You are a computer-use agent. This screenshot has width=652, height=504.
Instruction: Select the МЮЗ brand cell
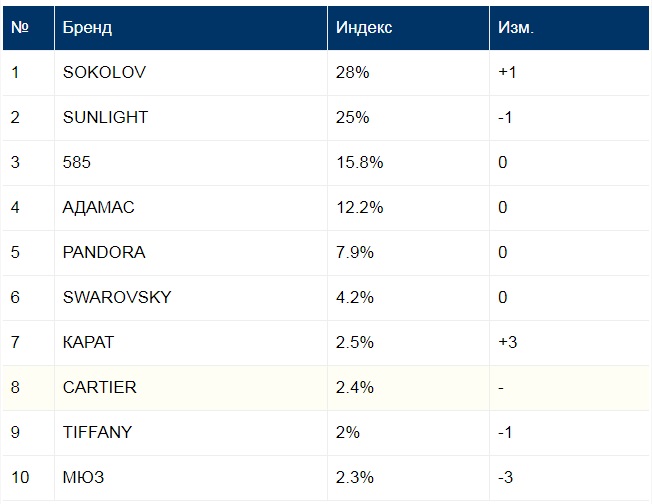[83, 477]
